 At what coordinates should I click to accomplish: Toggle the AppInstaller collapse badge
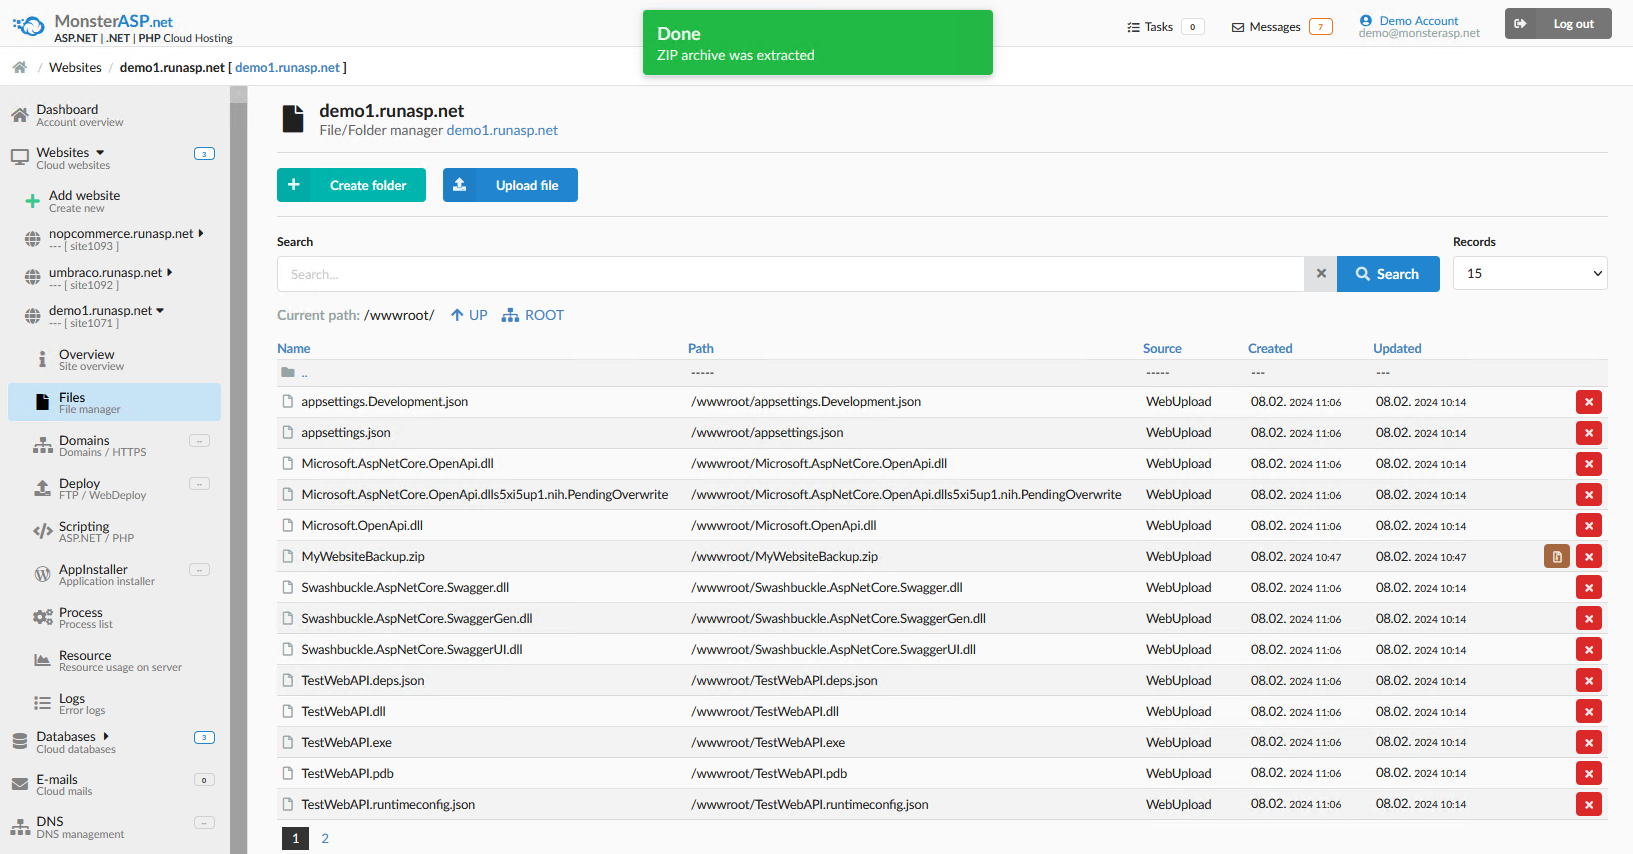(200, 570)
